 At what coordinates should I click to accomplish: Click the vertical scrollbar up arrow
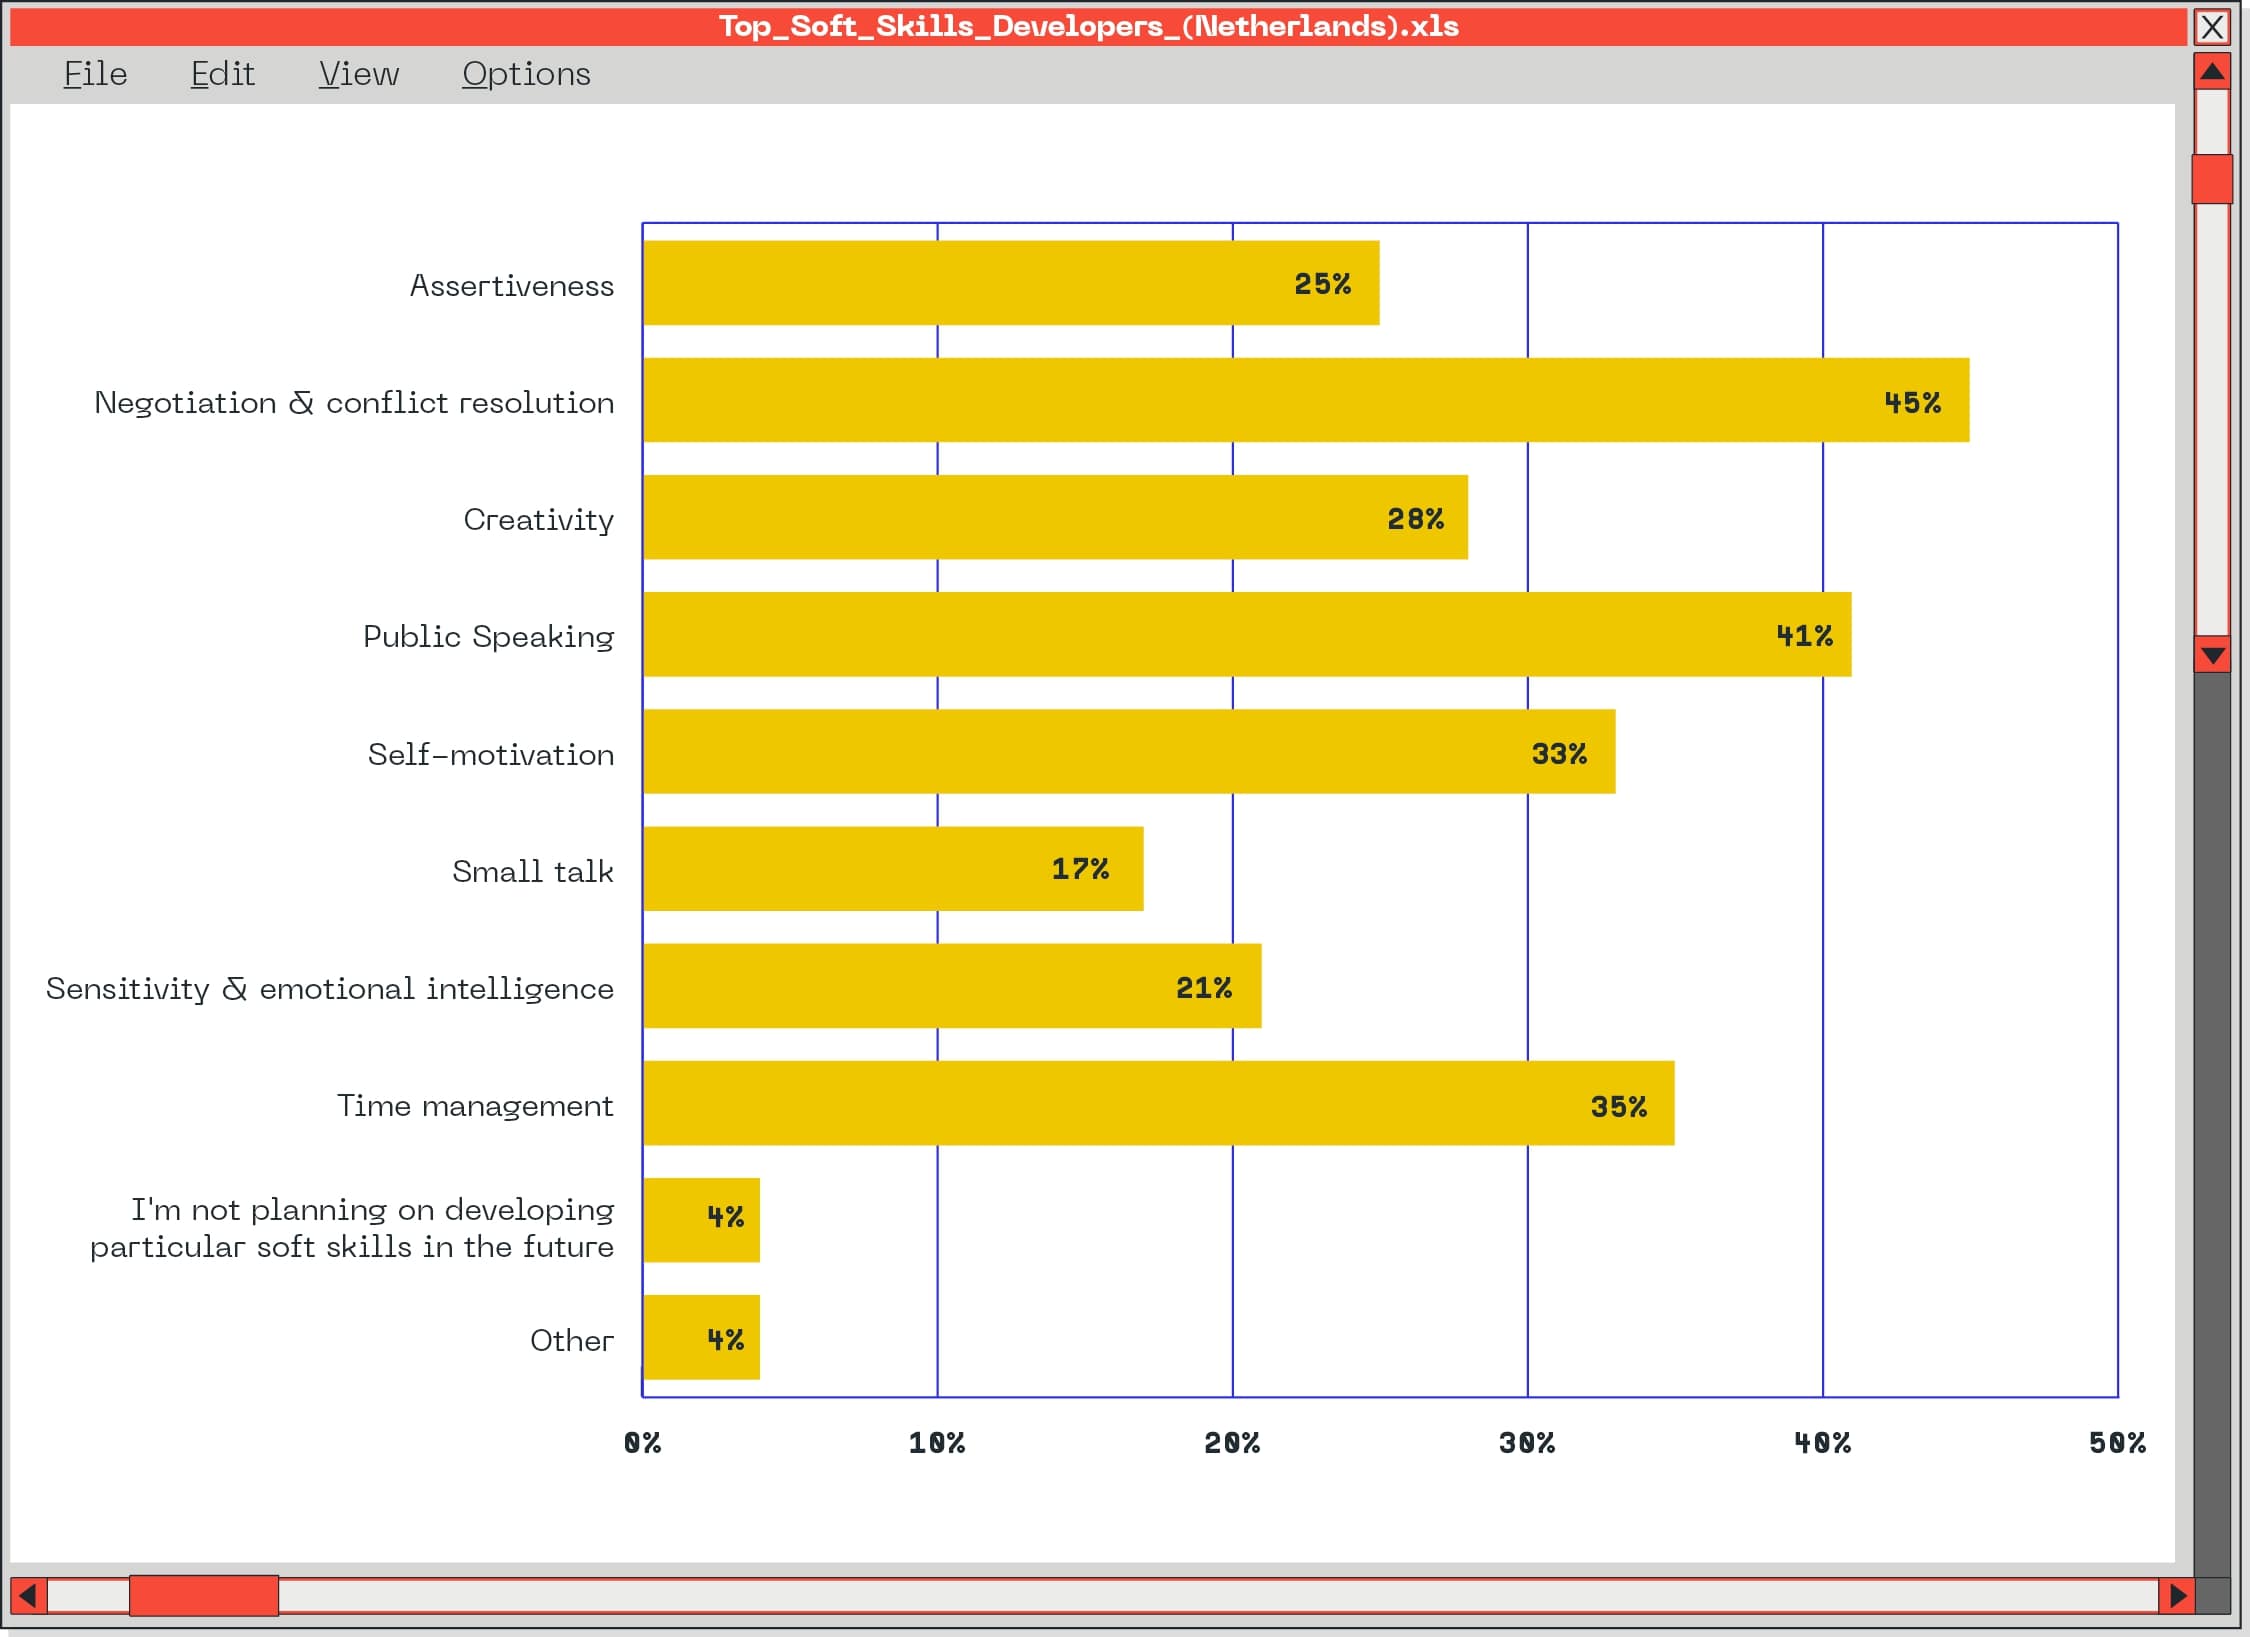click(2212, 72)
